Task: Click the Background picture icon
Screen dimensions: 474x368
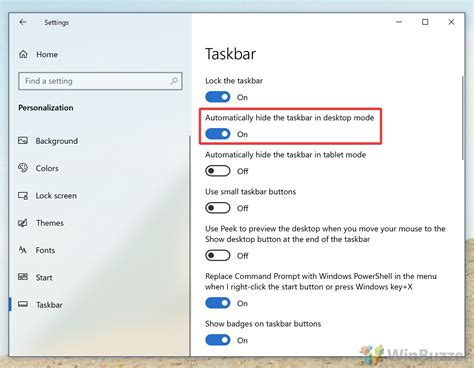Action: tap(23, 141)
